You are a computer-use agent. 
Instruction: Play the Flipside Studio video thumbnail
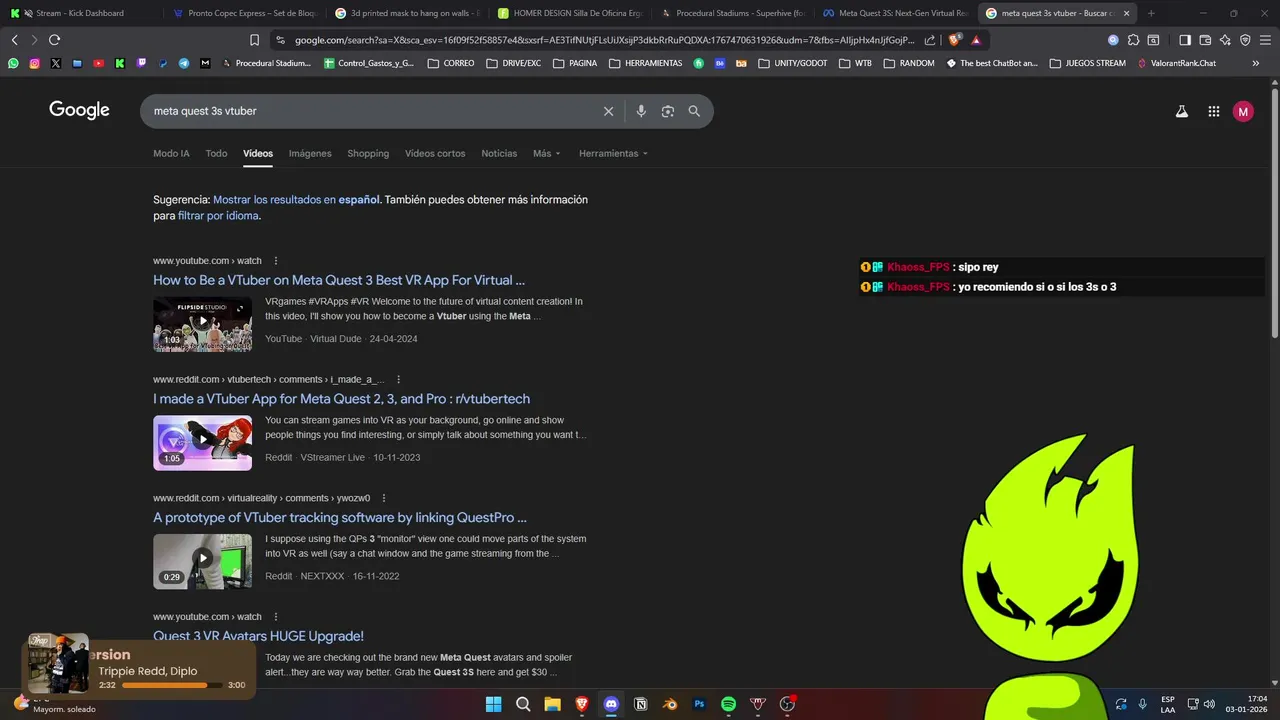(202, 324)
